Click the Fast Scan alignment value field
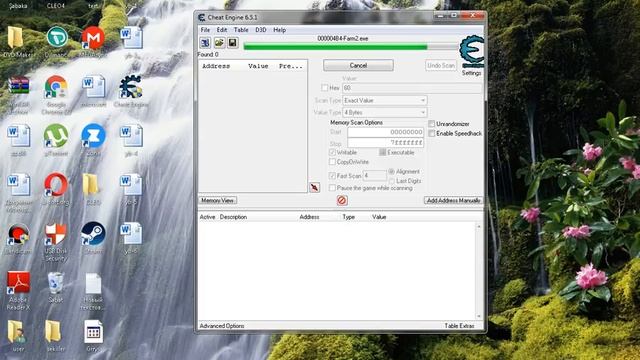 (375, 176)
